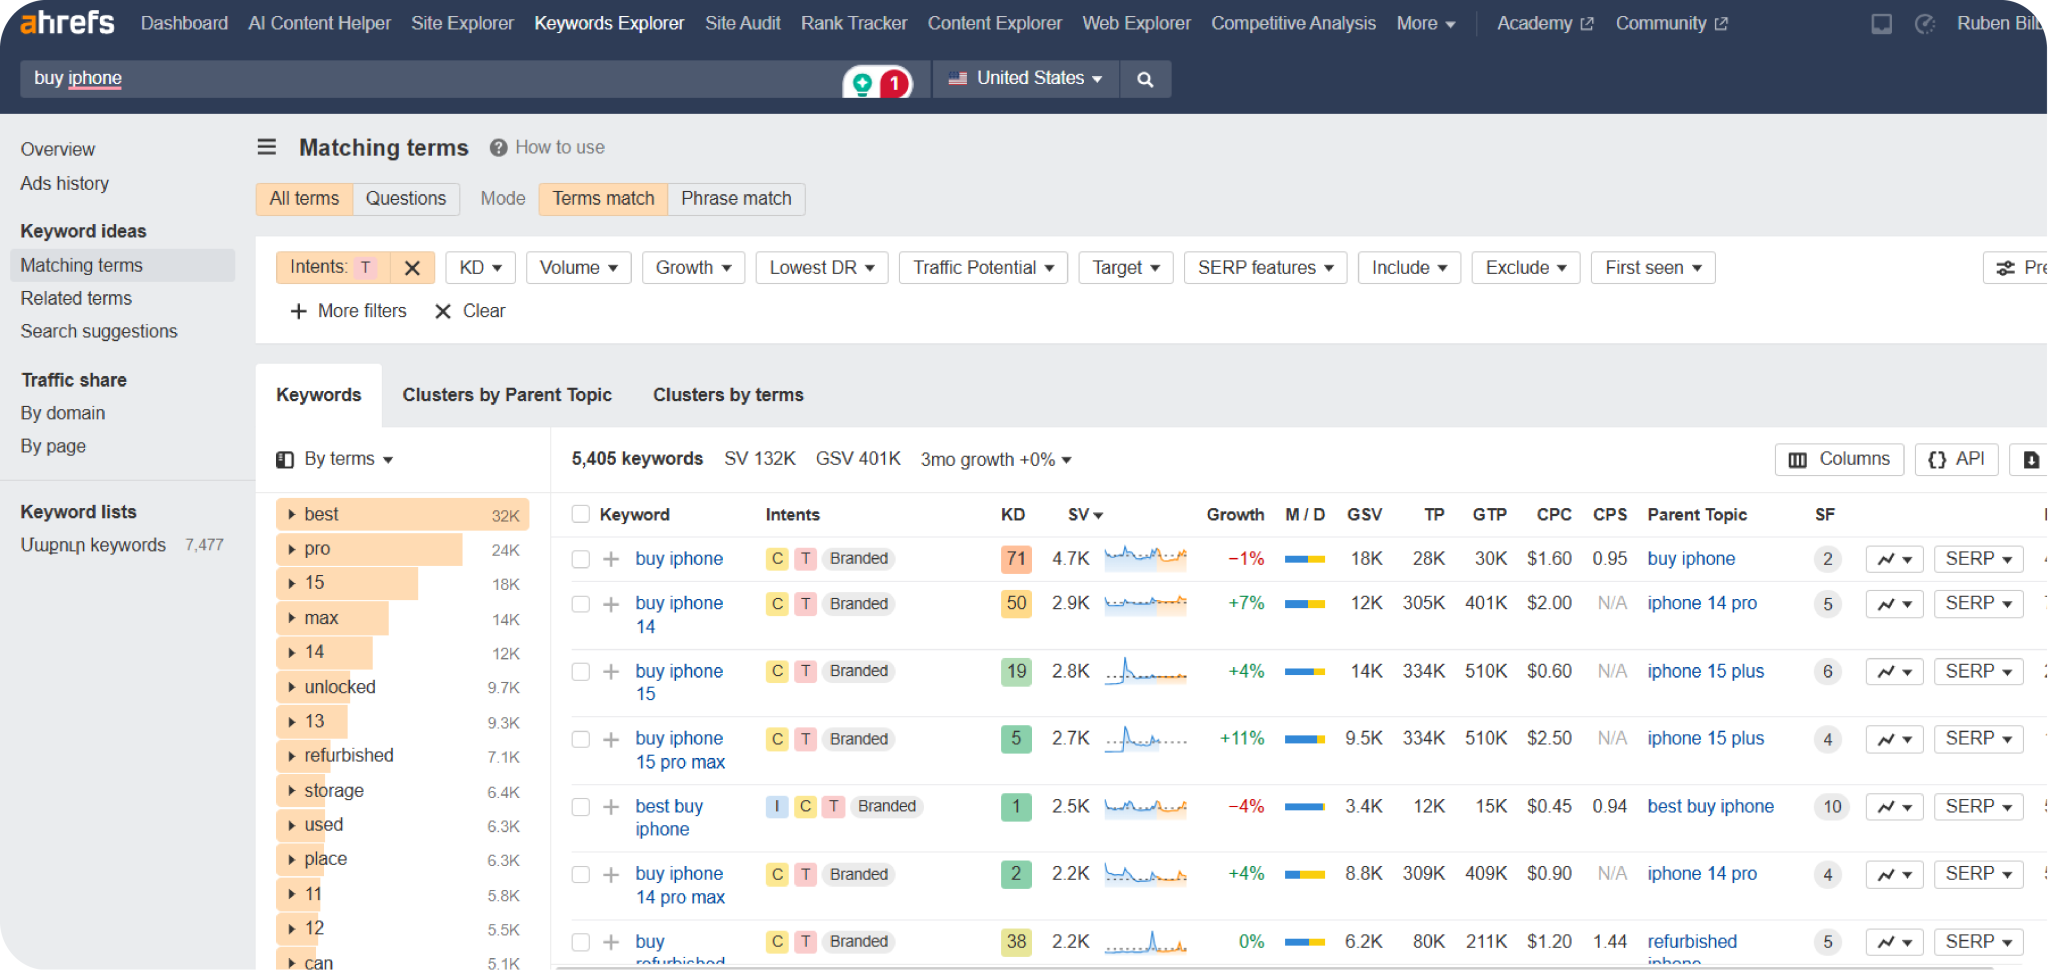The height and width of the screenshot is (970, 2048).
Task: Switch to the Clusters by Parent Topic tab
Action: click(x=507, y=394)
